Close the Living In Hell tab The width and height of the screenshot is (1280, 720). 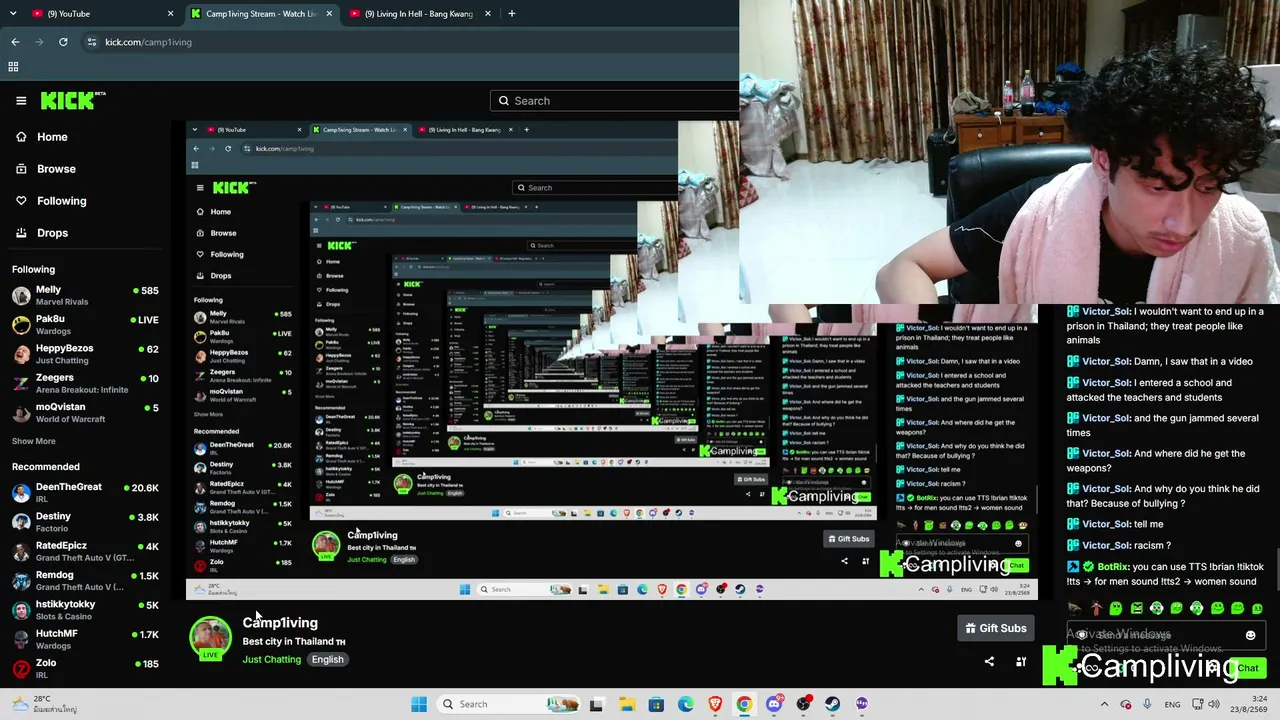[488, 14]
